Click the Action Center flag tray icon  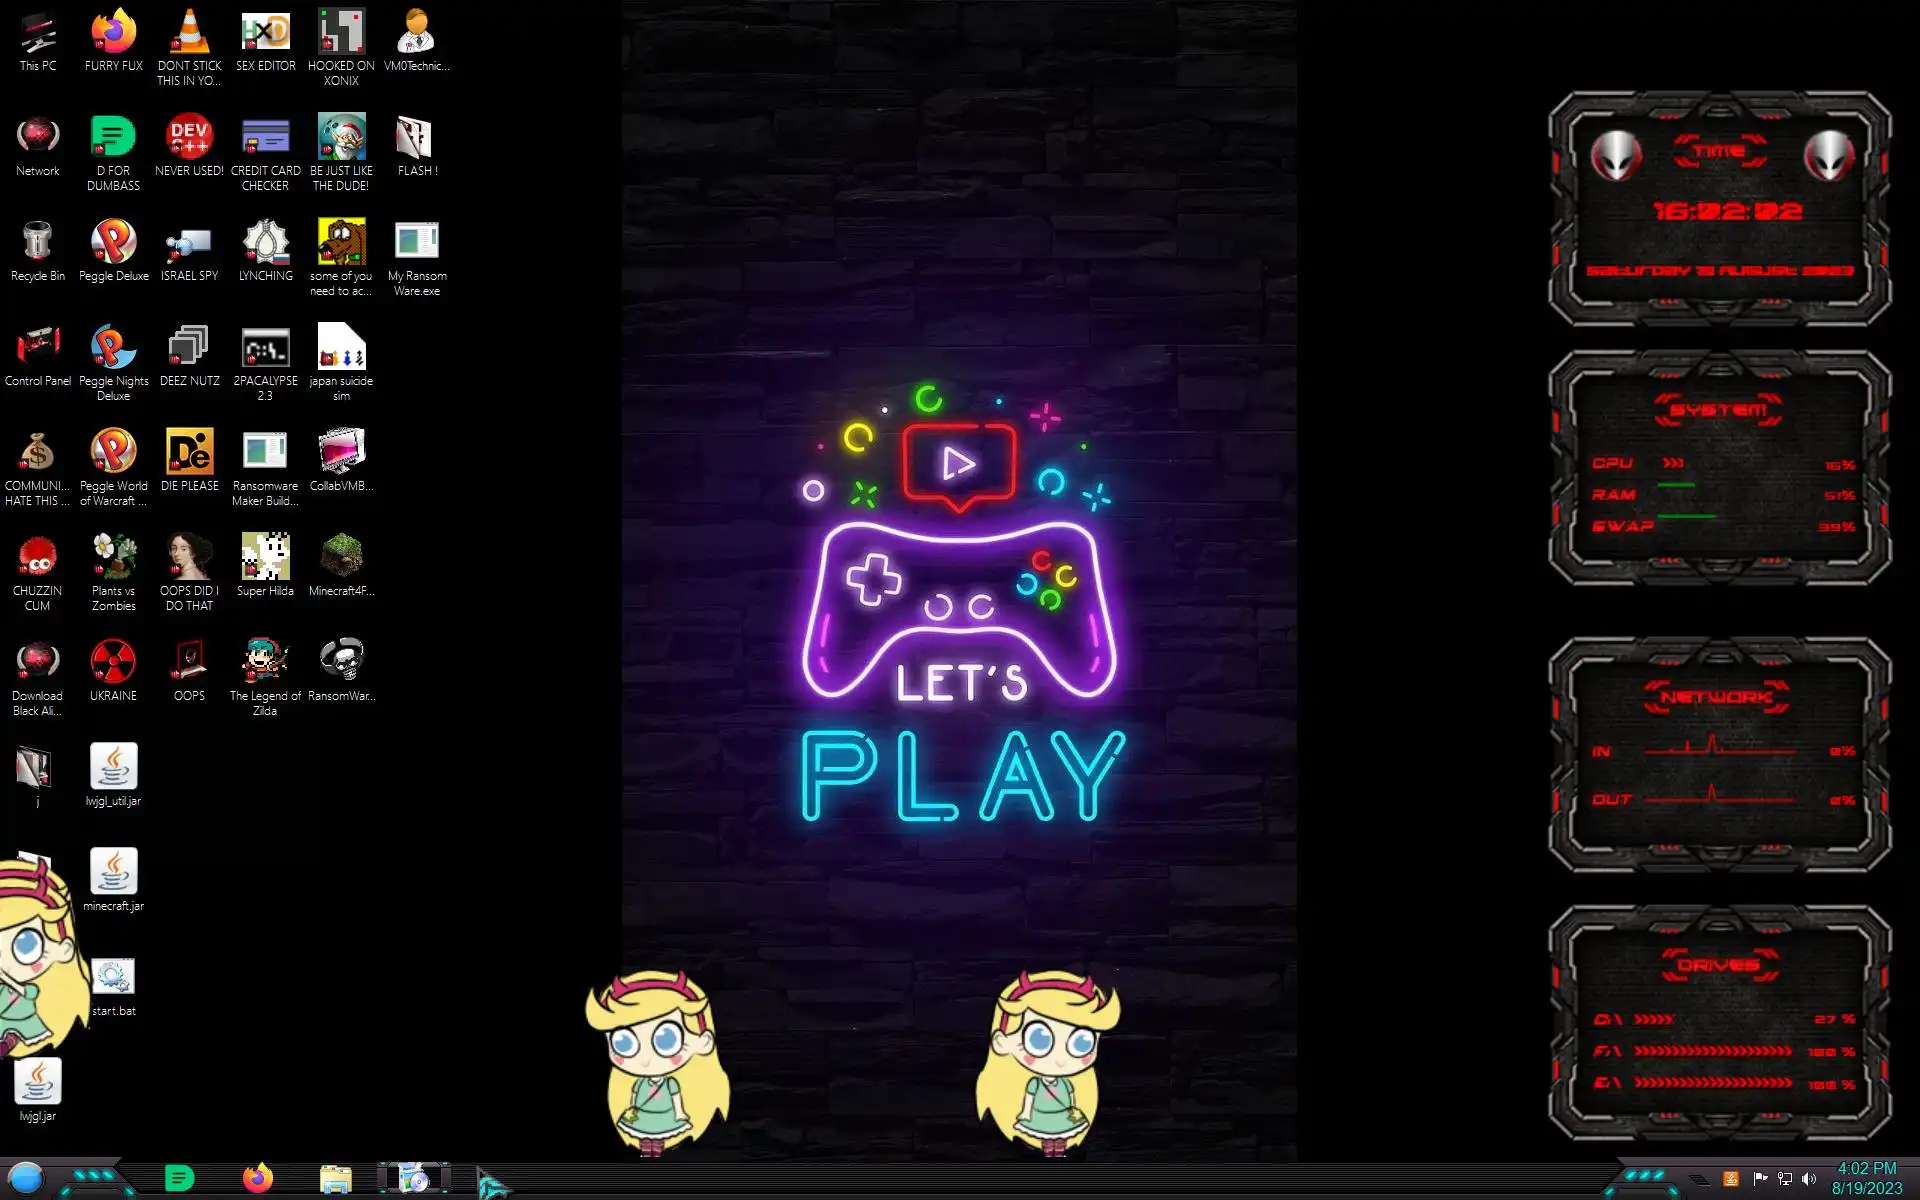[1760, 1179]
